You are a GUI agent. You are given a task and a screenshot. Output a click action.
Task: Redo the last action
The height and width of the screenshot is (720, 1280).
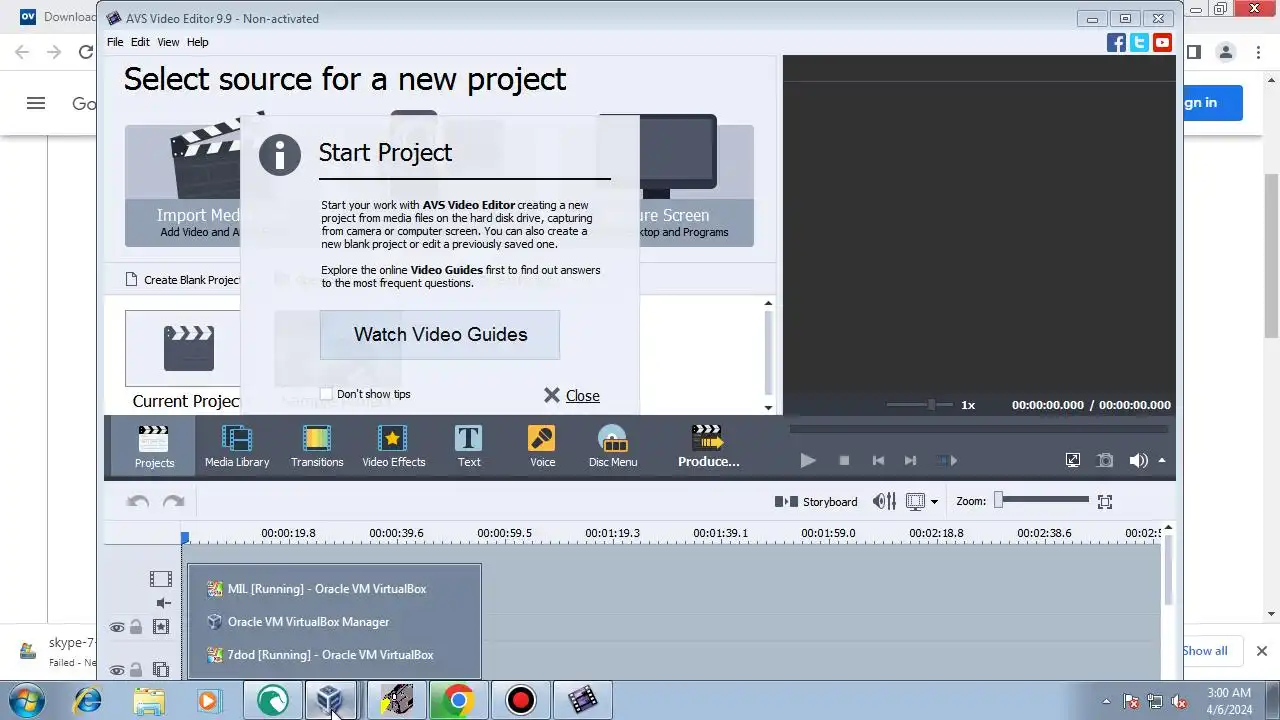[173, 502]
